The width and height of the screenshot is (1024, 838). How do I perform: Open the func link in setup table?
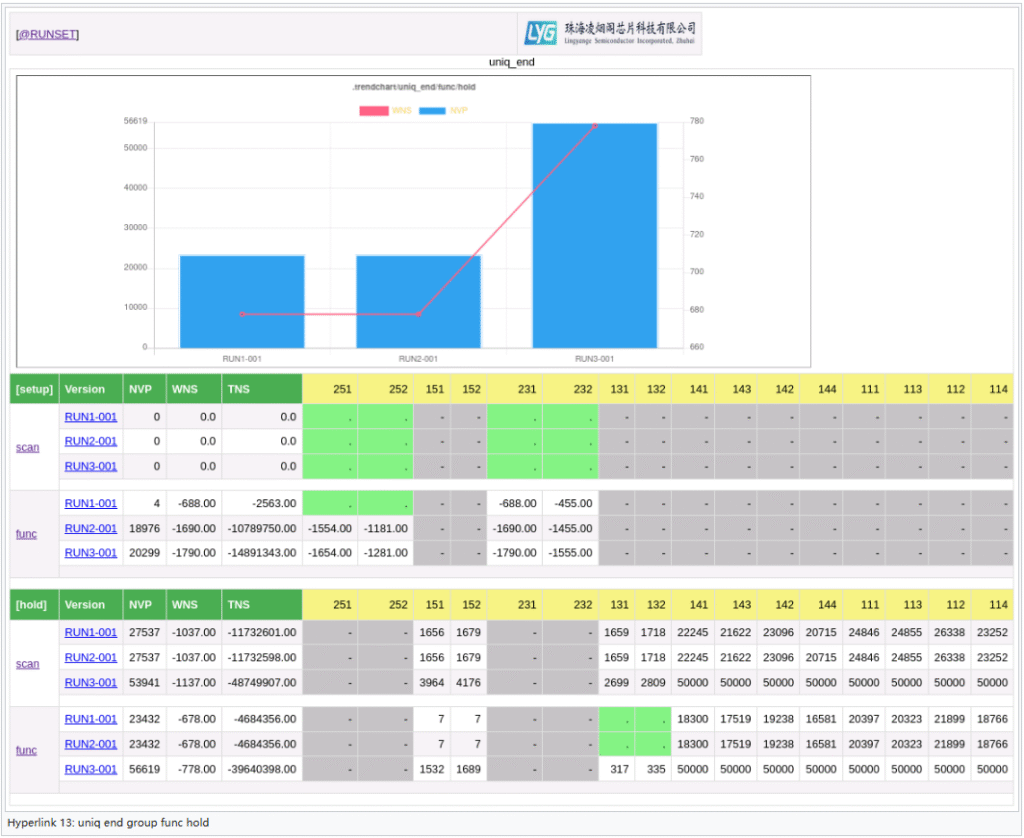tap(26, 534)
